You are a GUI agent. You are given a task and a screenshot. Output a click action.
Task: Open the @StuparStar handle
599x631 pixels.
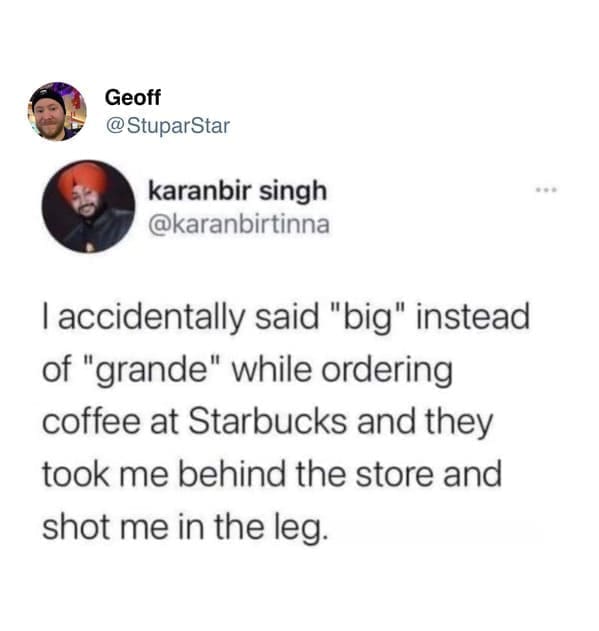point(167,126)
